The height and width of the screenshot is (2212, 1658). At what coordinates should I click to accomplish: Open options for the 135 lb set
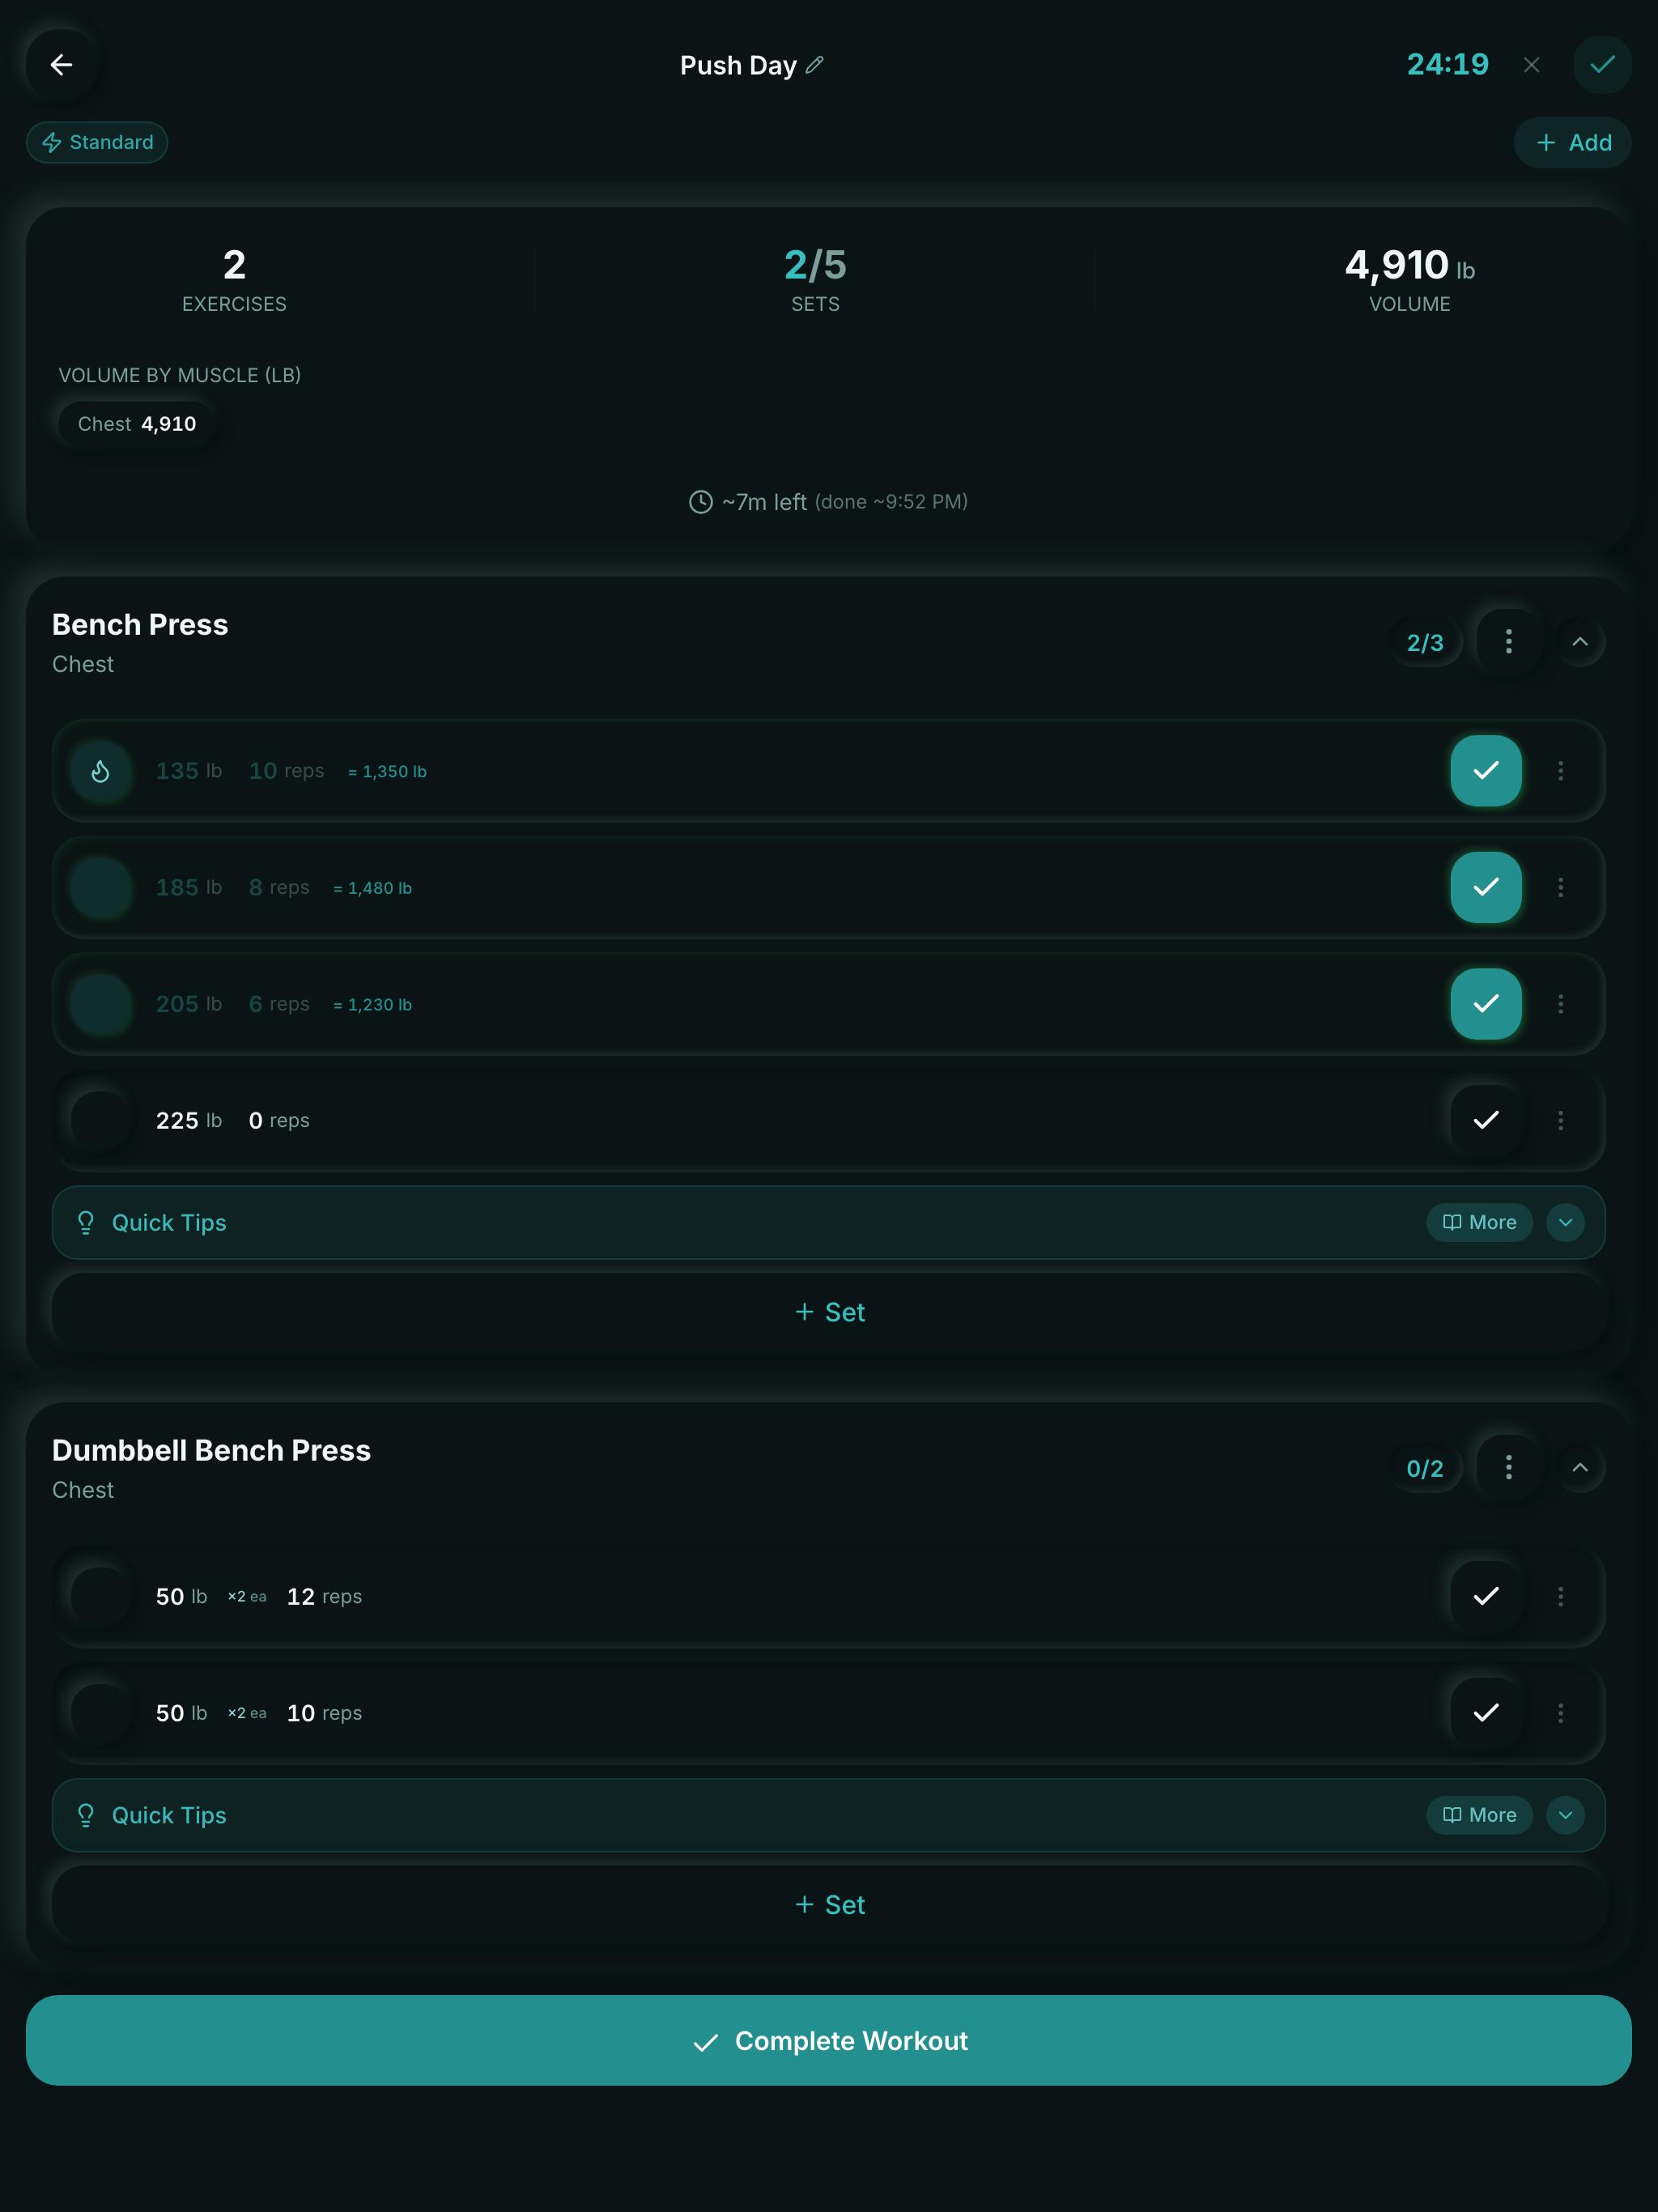[1560, 771]
